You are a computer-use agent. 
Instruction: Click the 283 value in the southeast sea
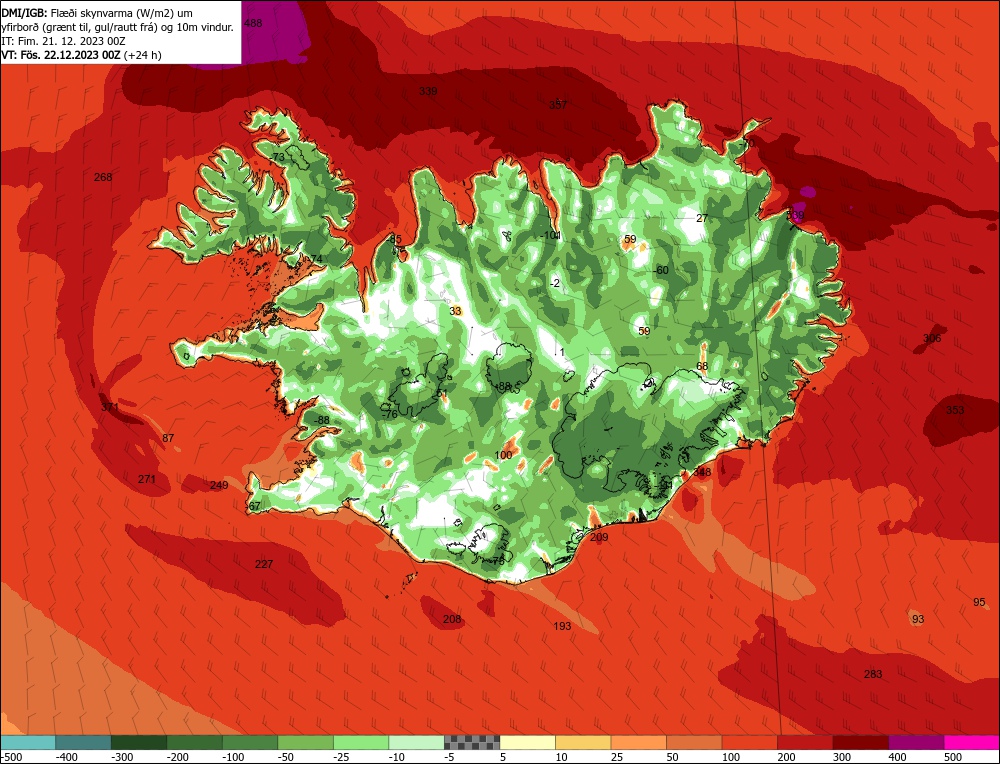click(x=873, y=674)
